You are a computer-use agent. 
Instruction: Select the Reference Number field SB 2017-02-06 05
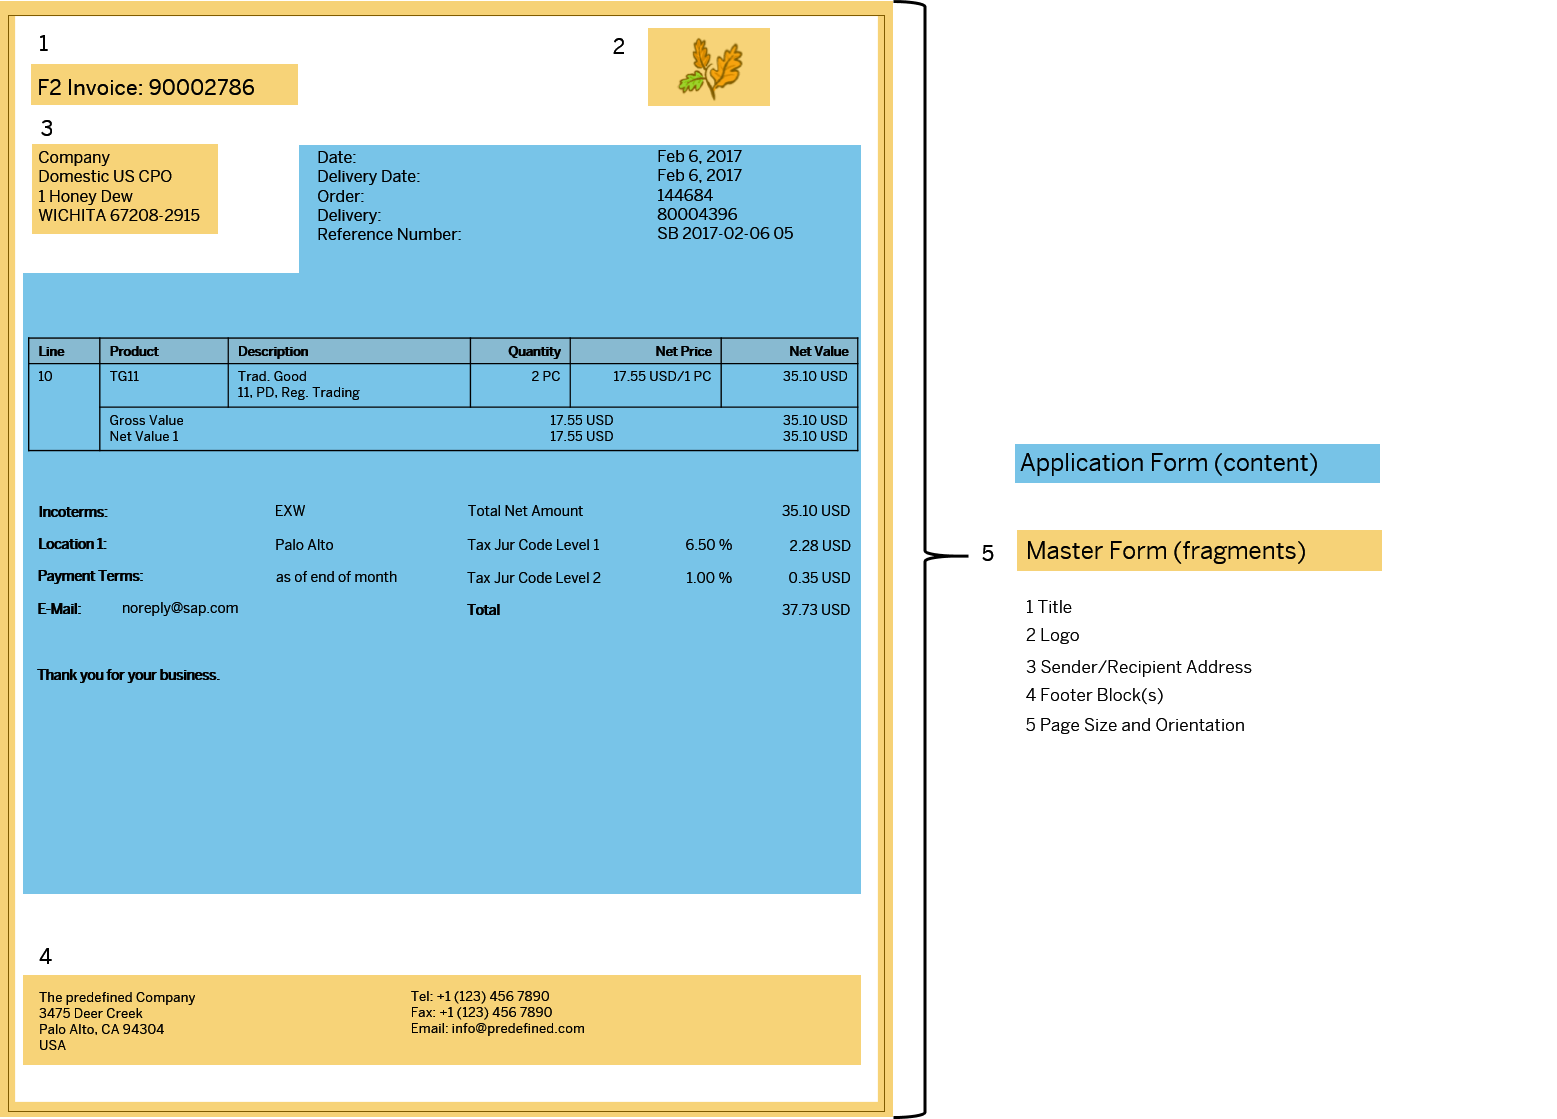tap(724, 233)
